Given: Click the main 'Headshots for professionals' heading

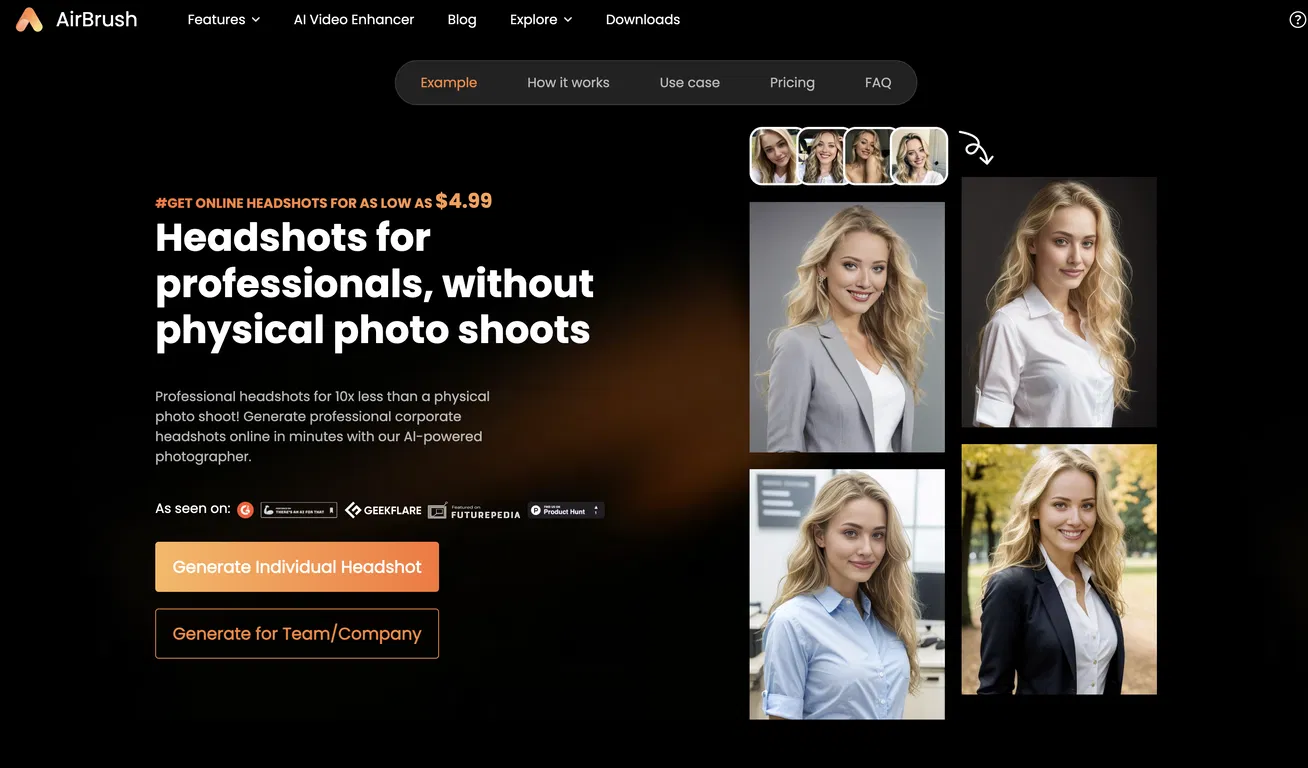Looking at the screenshot, I should point(375,284).
